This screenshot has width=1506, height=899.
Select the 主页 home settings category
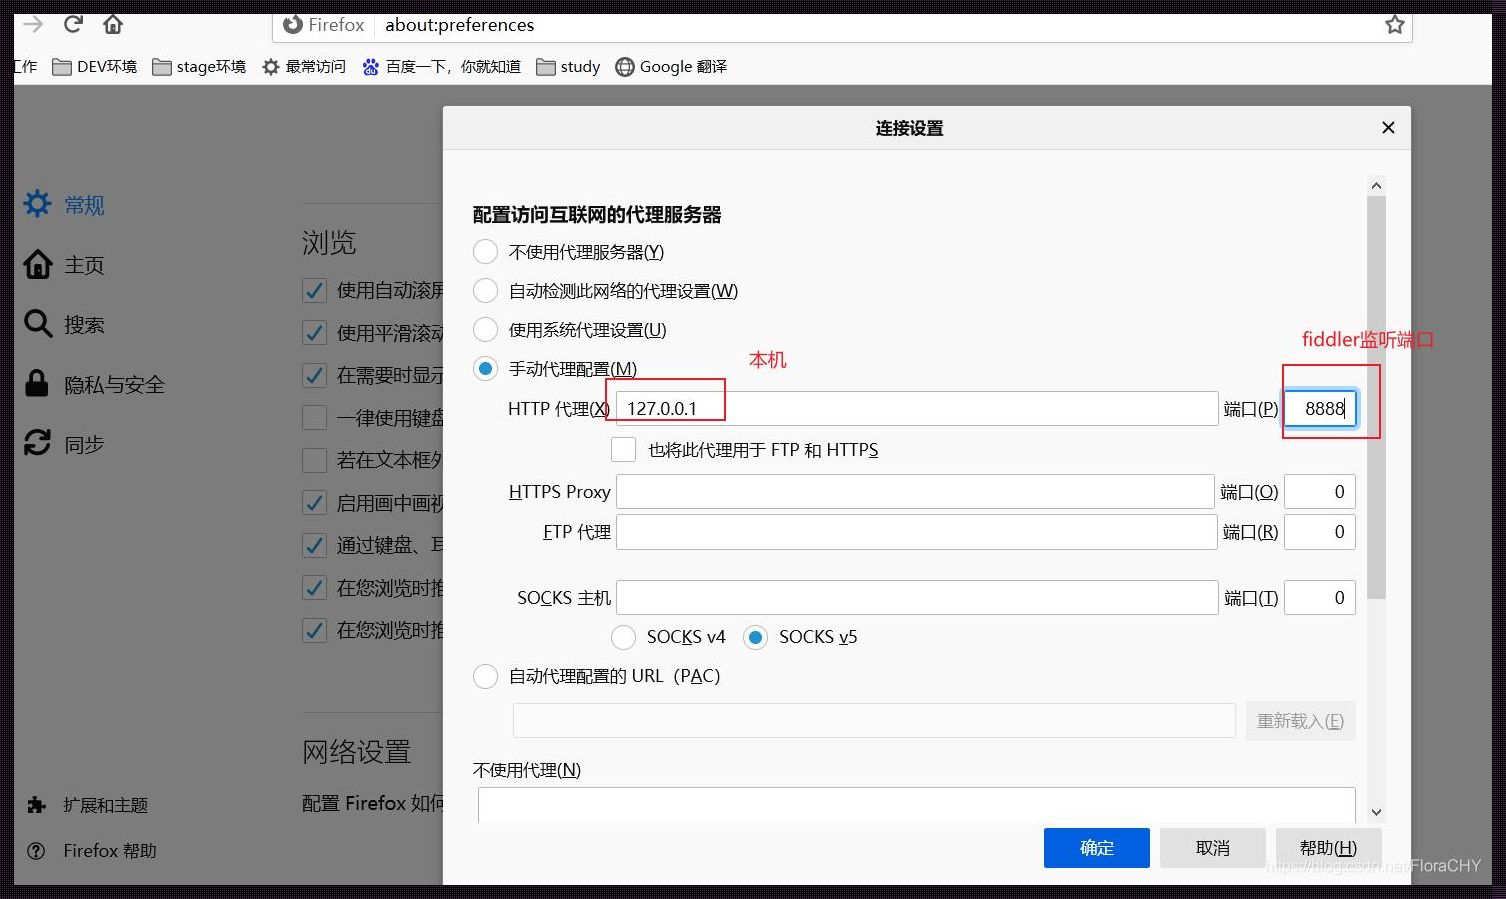click(x=65, y=265)
